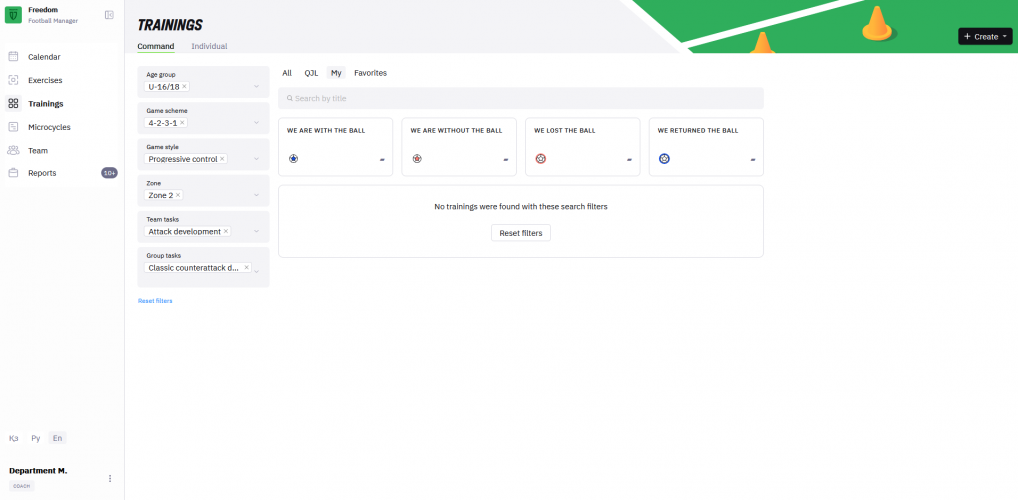
Task: Open Exercises from the sidebar menu
Action: [45, 80]
